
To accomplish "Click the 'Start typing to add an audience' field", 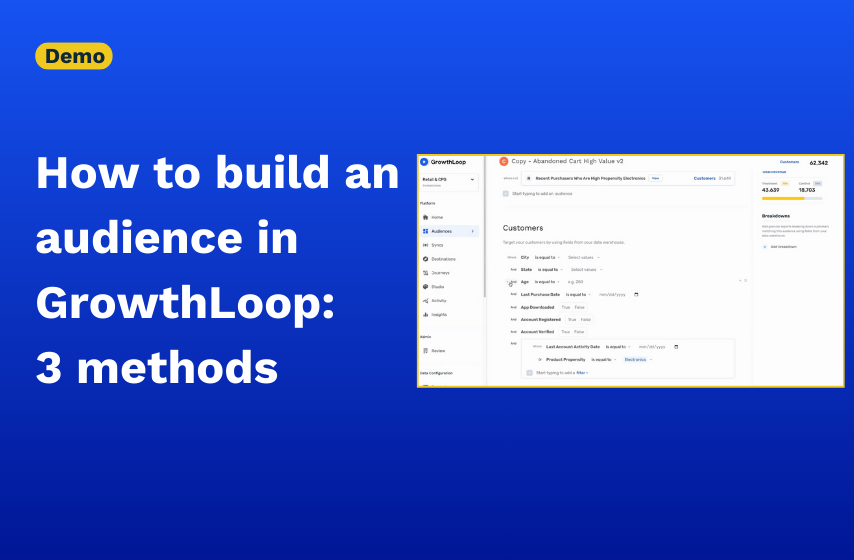I will [x=542, y=194].
